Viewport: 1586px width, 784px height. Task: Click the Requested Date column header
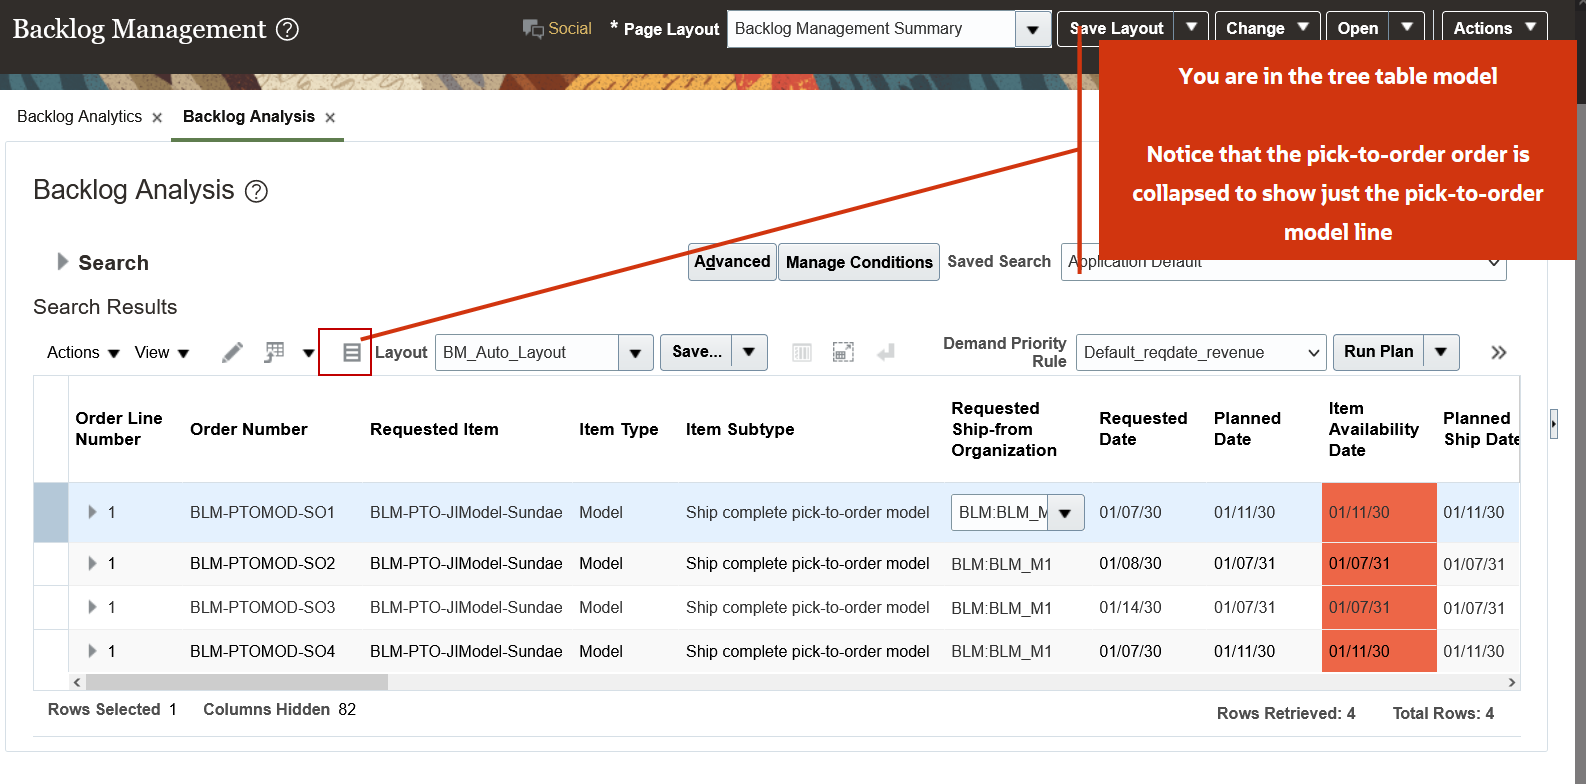click(1143, 429)
